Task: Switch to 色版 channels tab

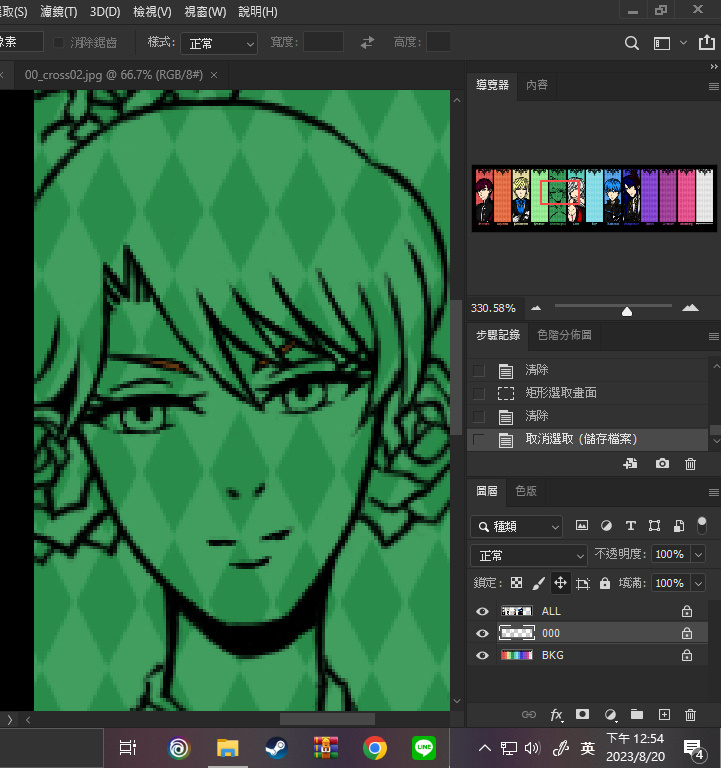Action: pos(526,491)
